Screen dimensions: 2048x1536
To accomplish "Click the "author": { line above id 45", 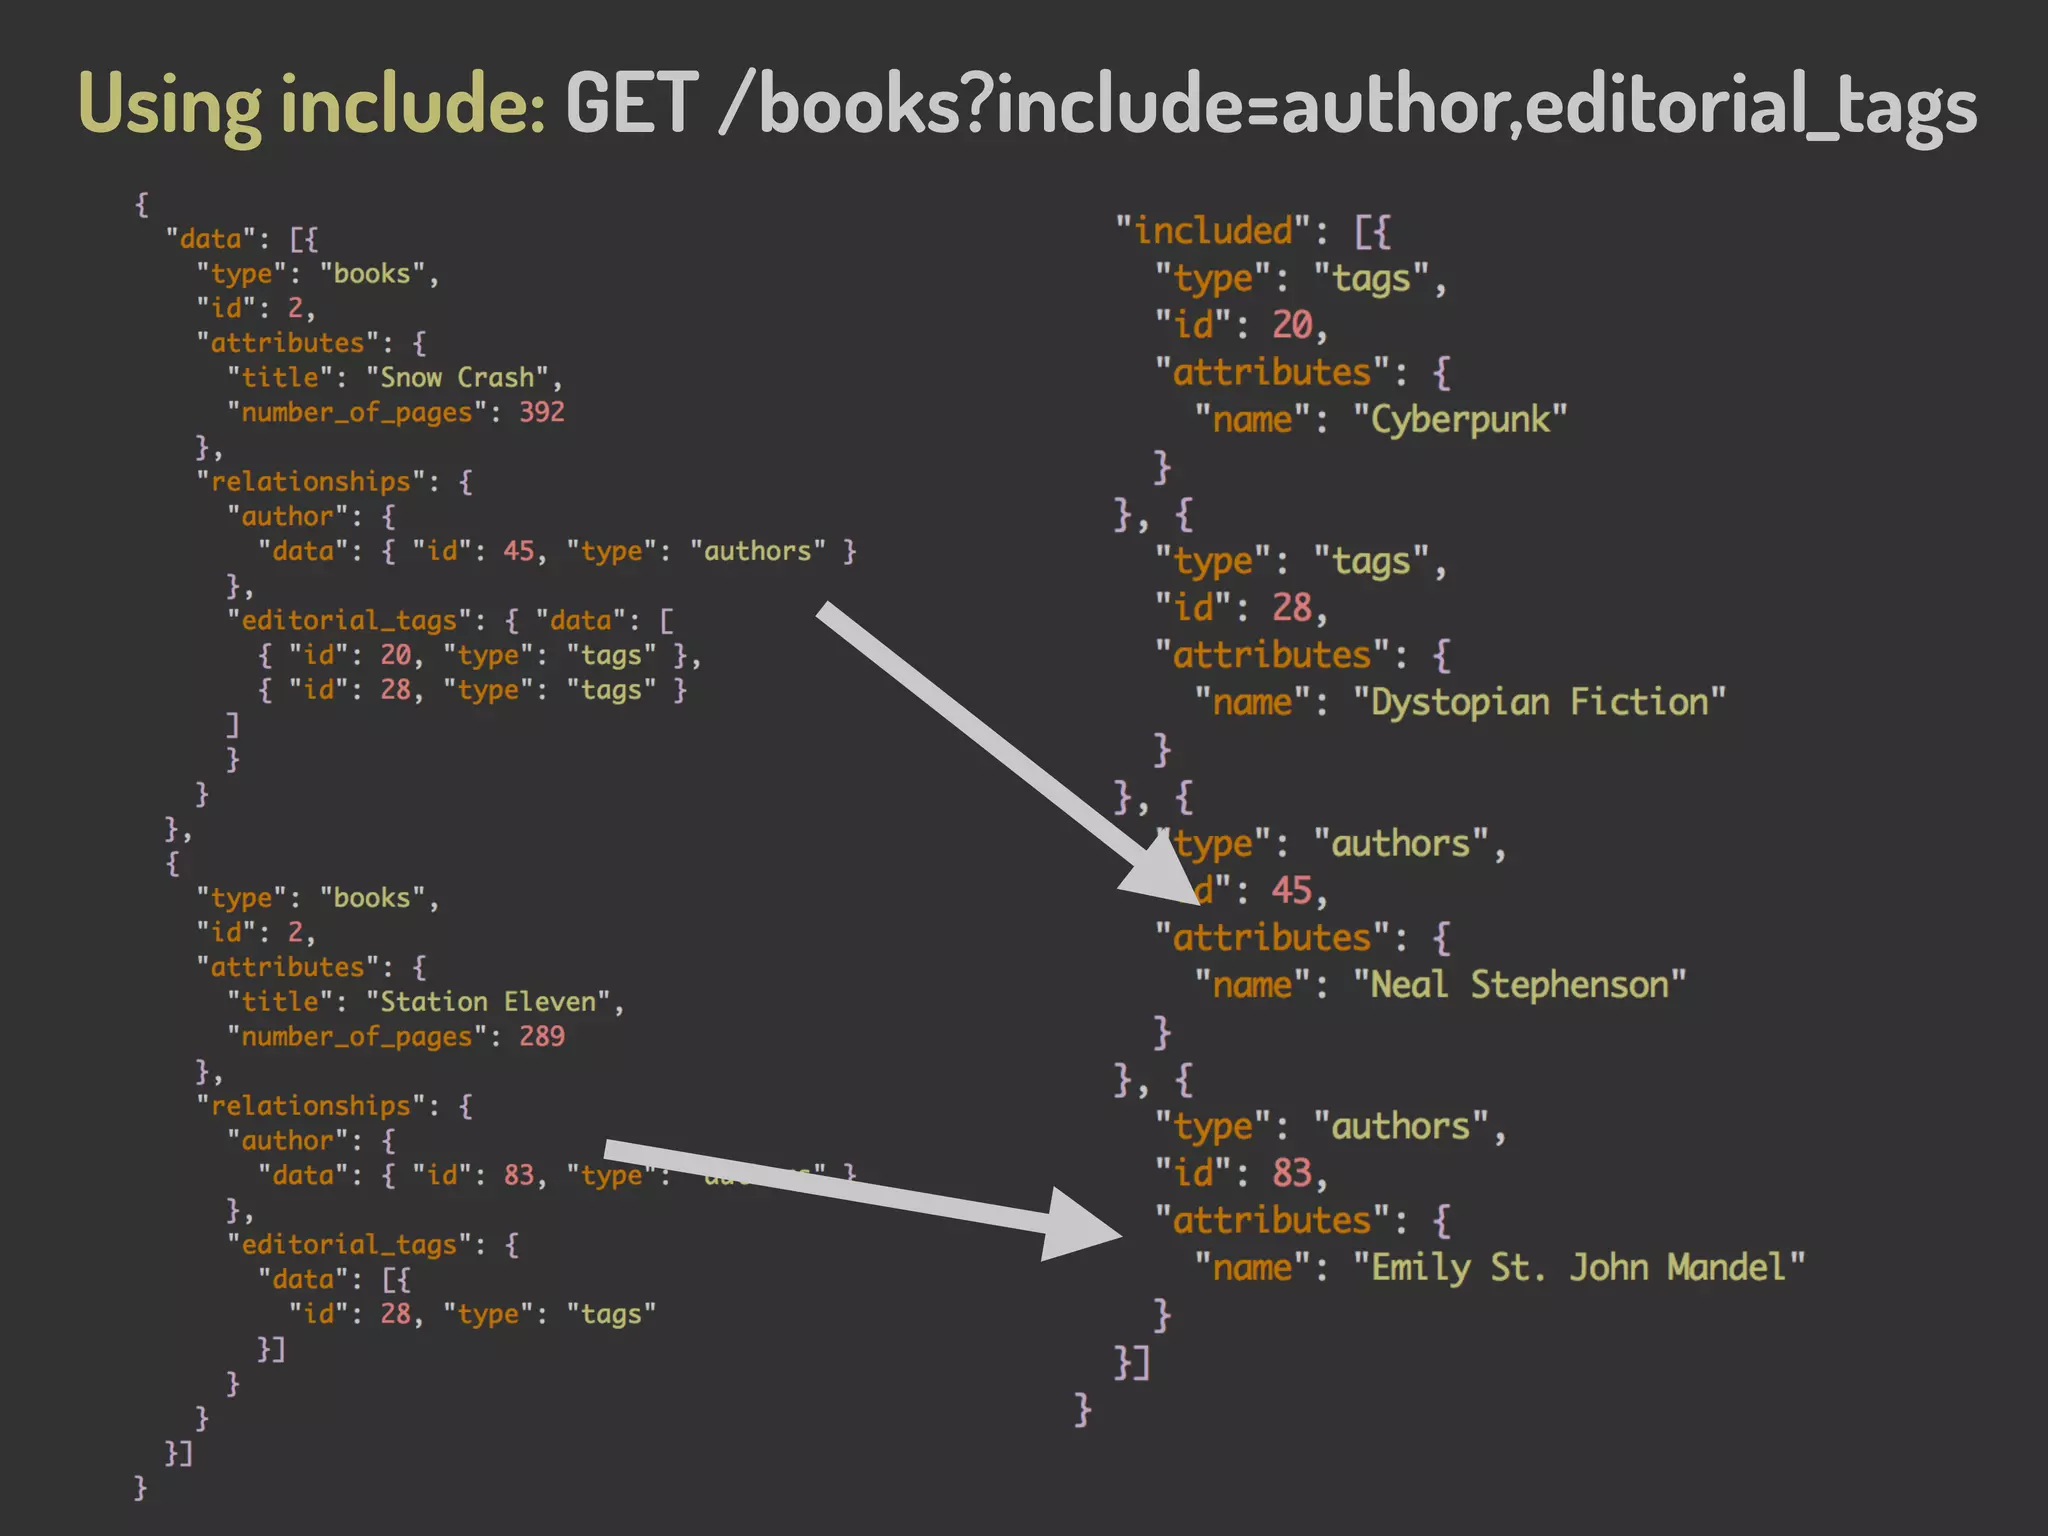I will click(x=312, y=517).
